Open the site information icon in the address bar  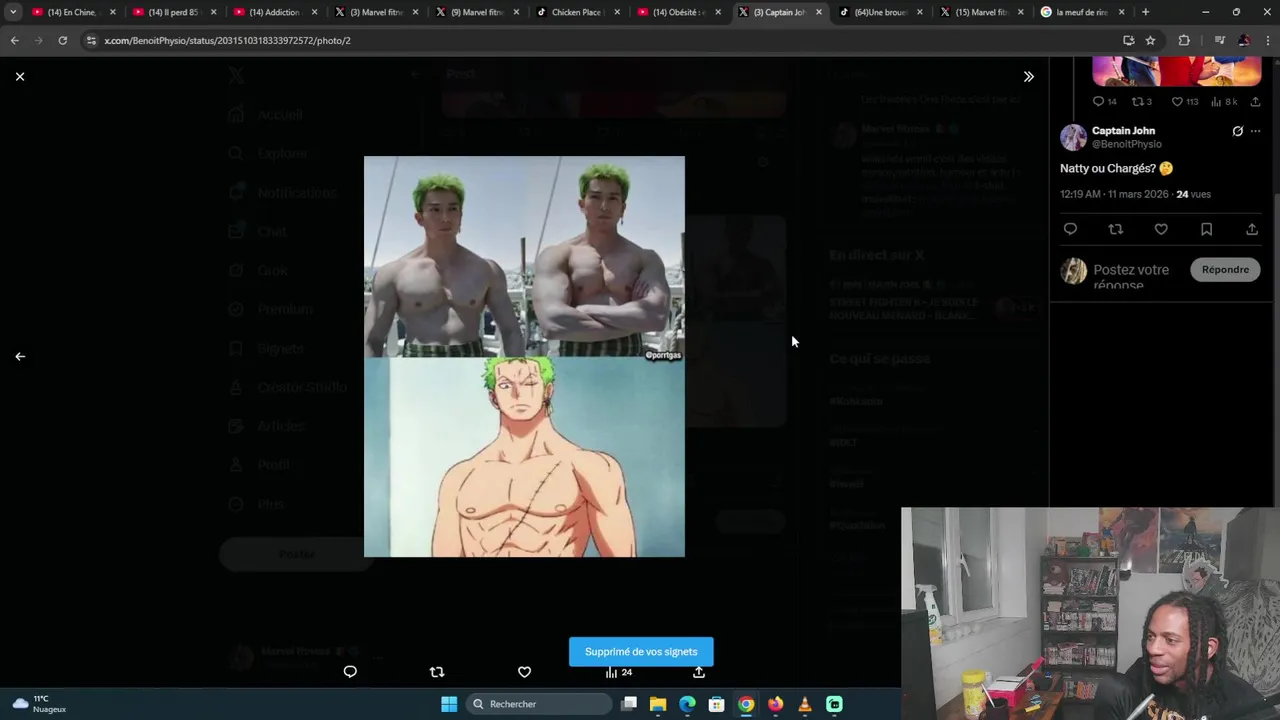[91, 40]
